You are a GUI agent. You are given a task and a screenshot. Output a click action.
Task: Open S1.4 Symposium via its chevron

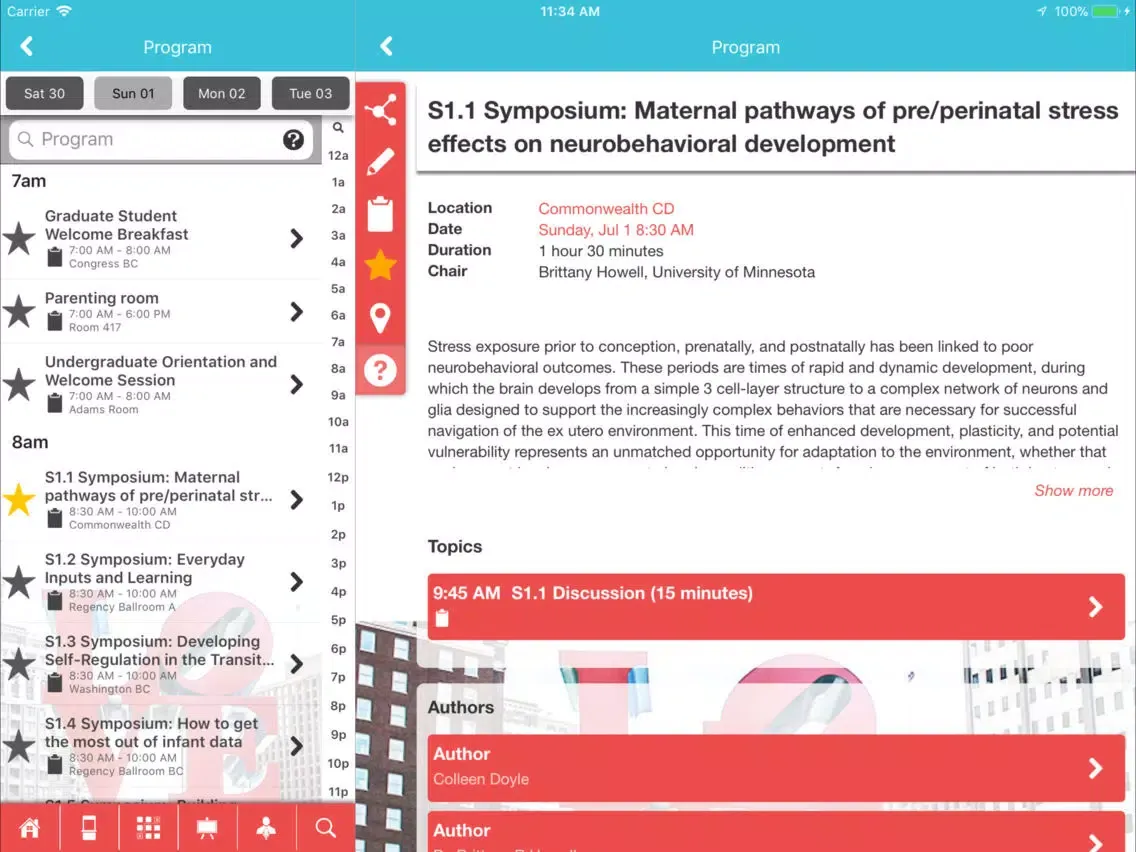point(296,746)
